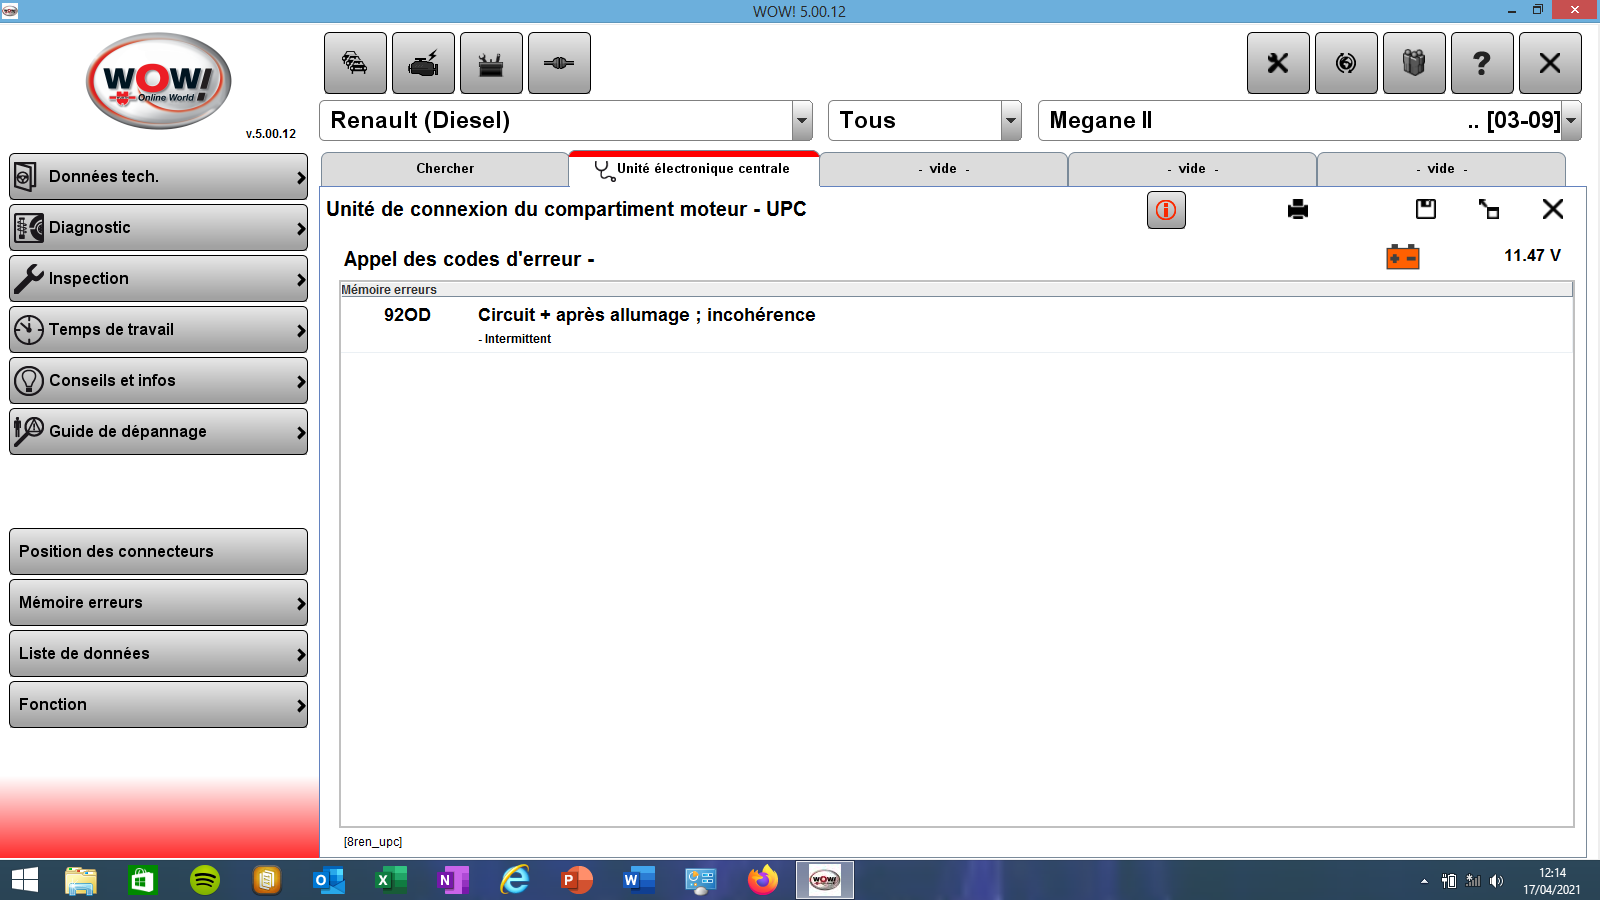Click the engine diagnostics toolbar icon
Screen dimensions: 1600x900
423,63
